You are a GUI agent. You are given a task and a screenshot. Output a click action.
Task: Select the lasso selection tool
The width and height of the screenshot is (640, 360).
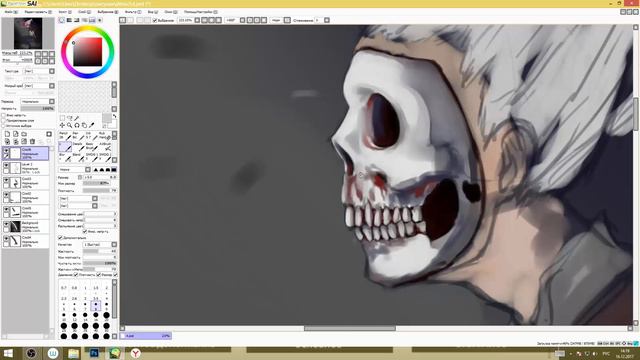click(x=70, y=118)
